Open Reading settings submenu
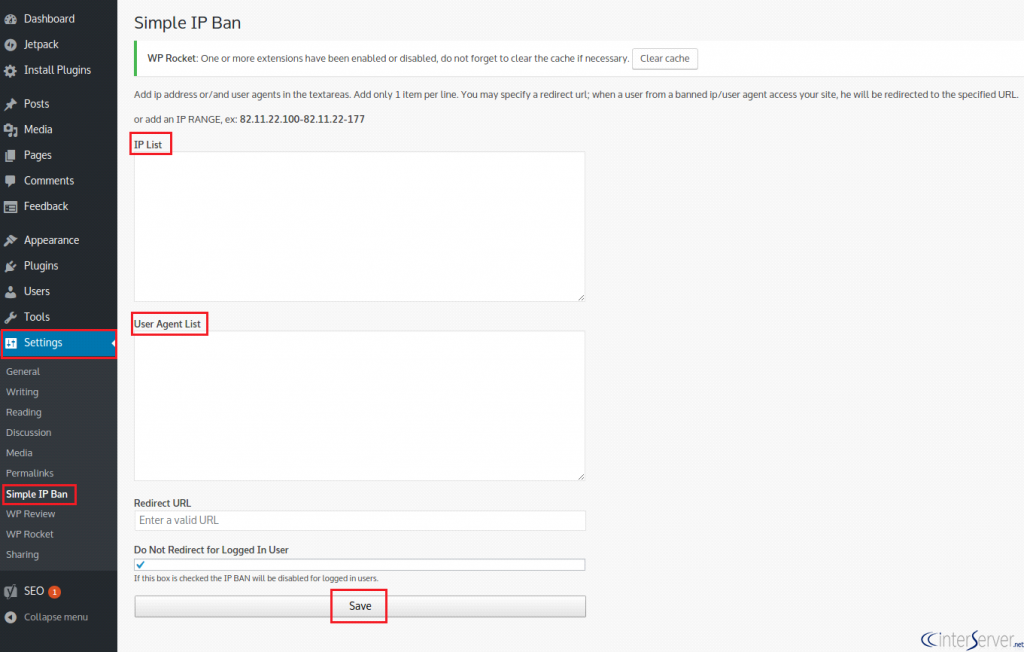Image resolution: width=1024 pixels, height=652 pixels. coord(24,412)
